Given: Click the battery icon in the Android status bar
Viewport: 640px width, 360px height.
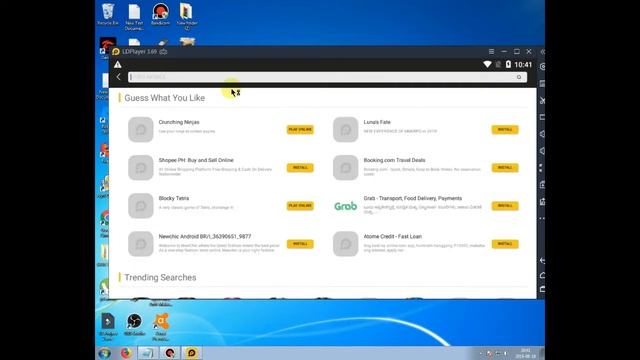Looking at the screenshot, I should [x=508, y=64].
